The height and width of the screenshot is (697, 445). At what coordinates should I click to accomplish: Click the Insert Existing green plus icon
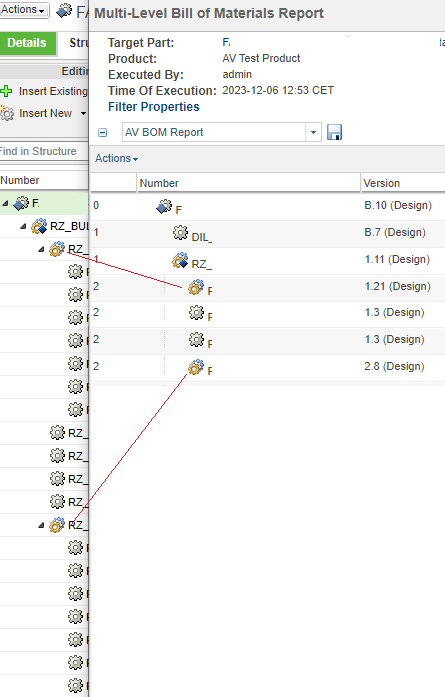point(6,91)
